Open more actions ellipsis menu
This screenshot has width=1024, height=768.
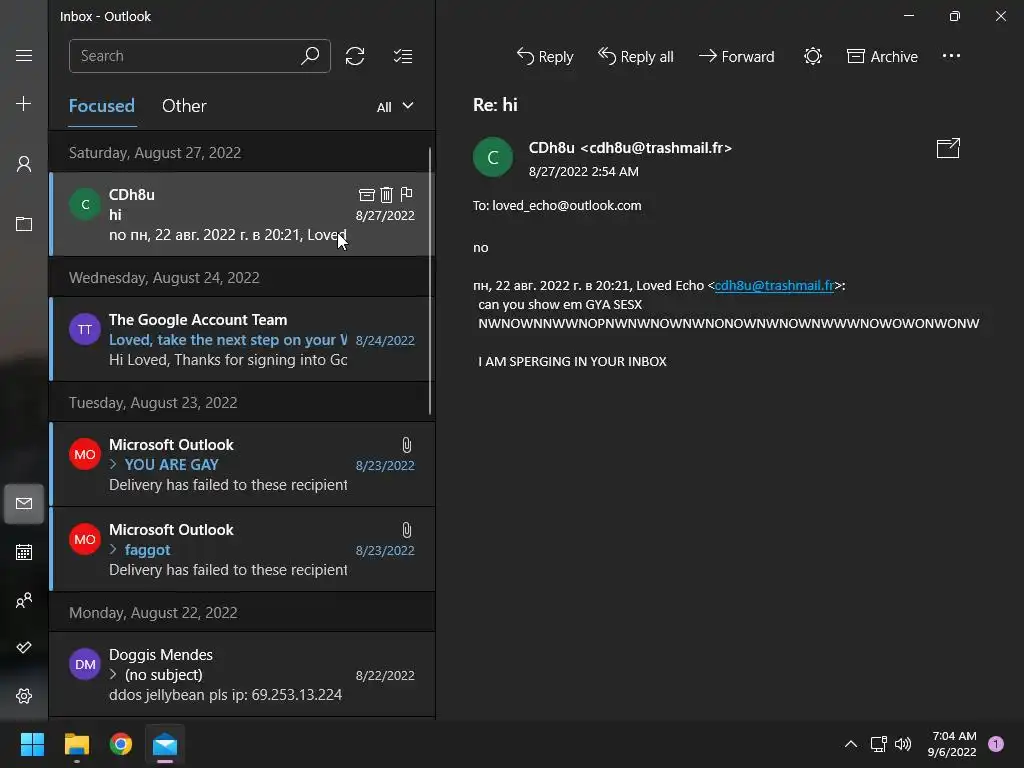point(952,56)
